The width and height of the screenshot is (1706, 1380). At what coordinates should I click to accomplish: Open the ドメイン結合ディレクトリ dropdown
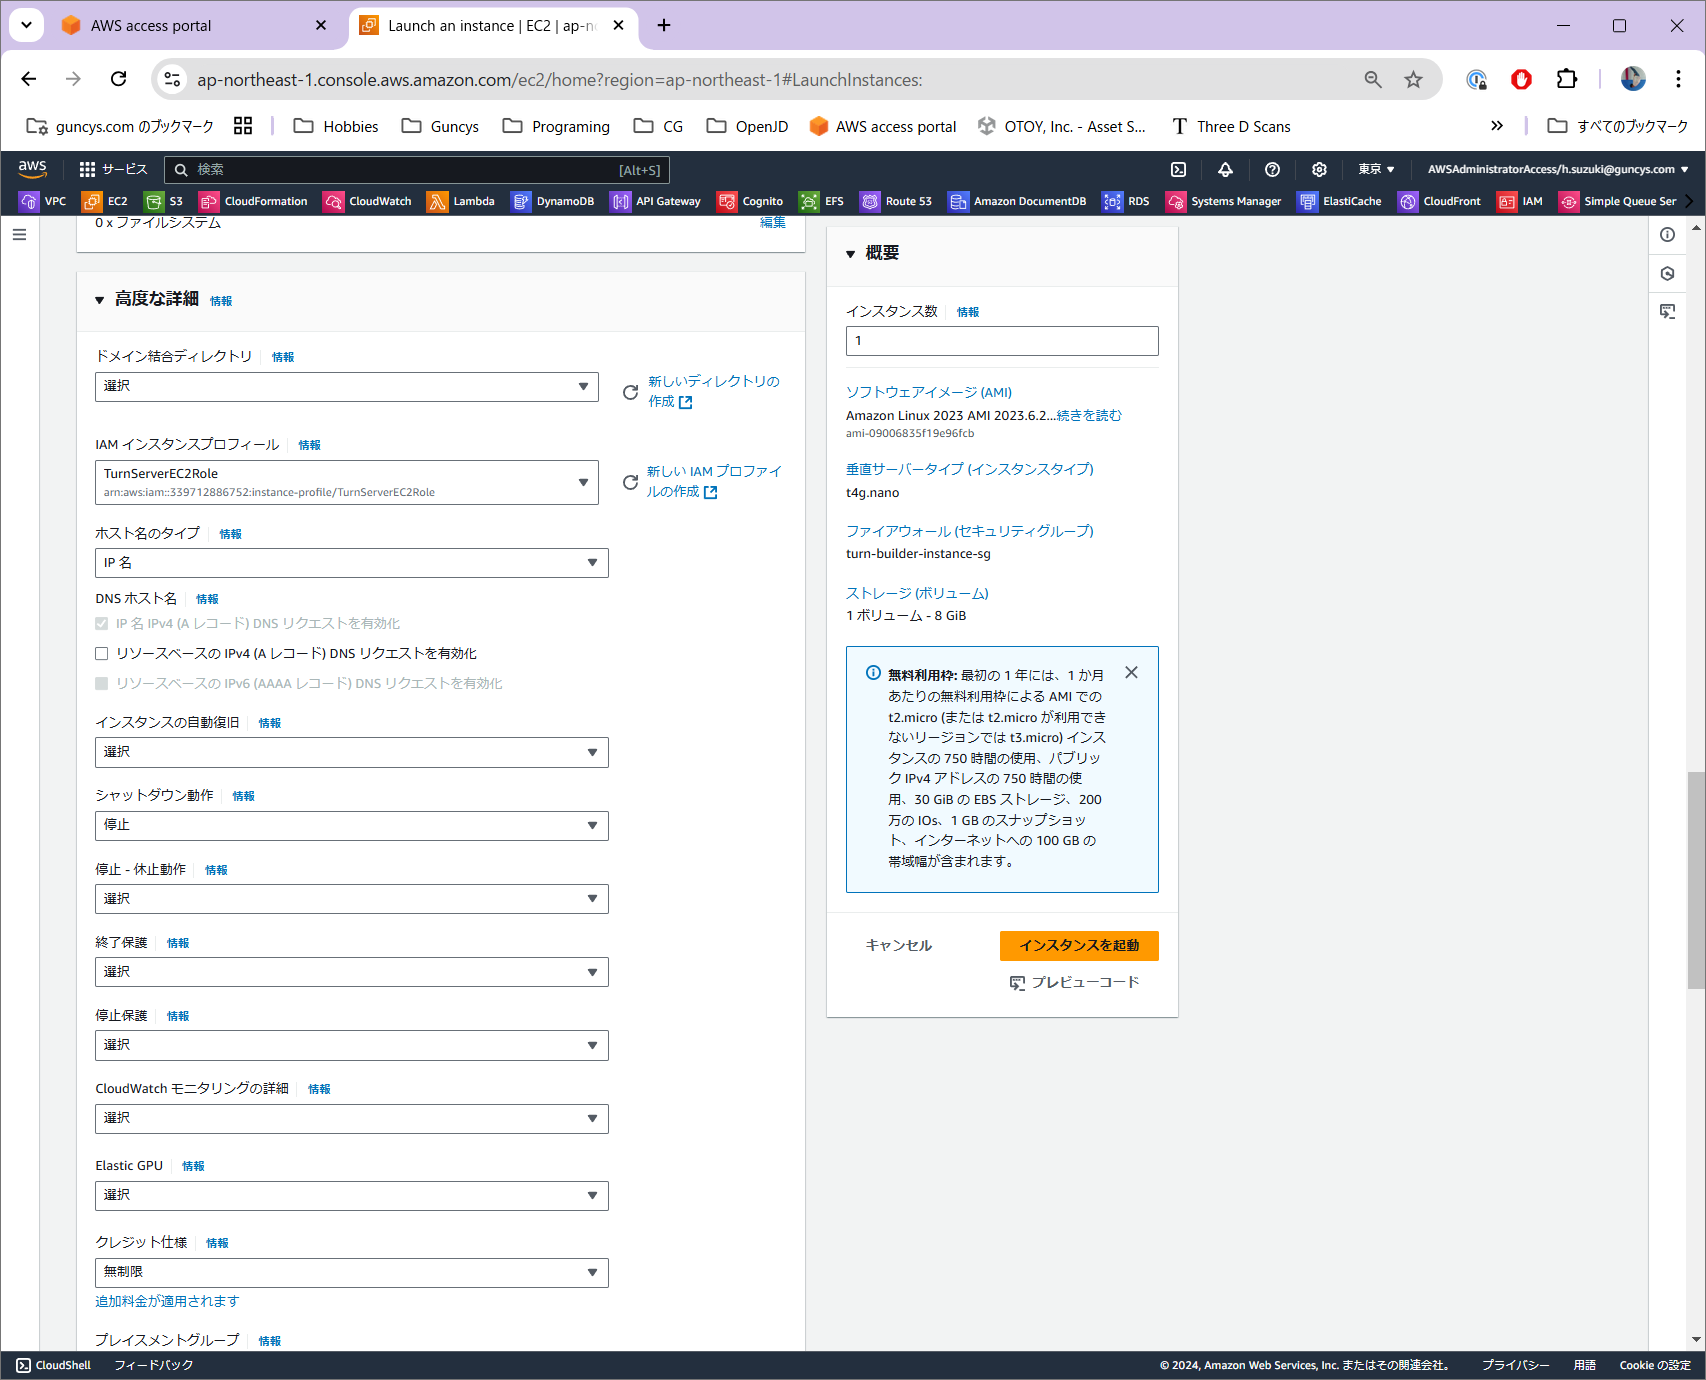347,387
